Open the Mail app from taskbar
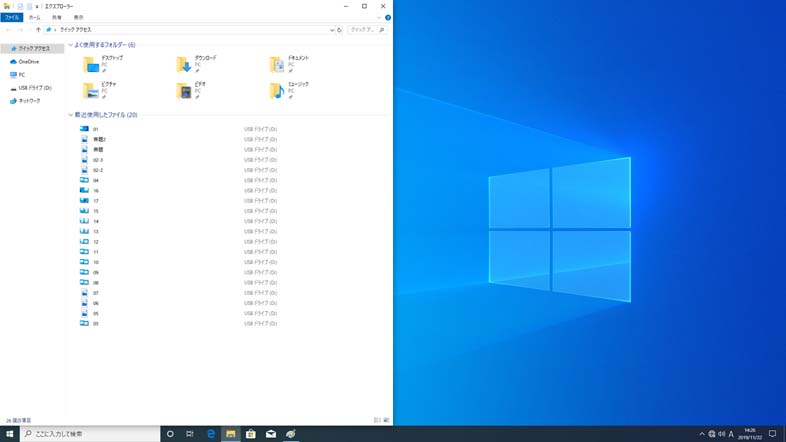Viewport: 786px width, 442px height. (x=271, y=434)
